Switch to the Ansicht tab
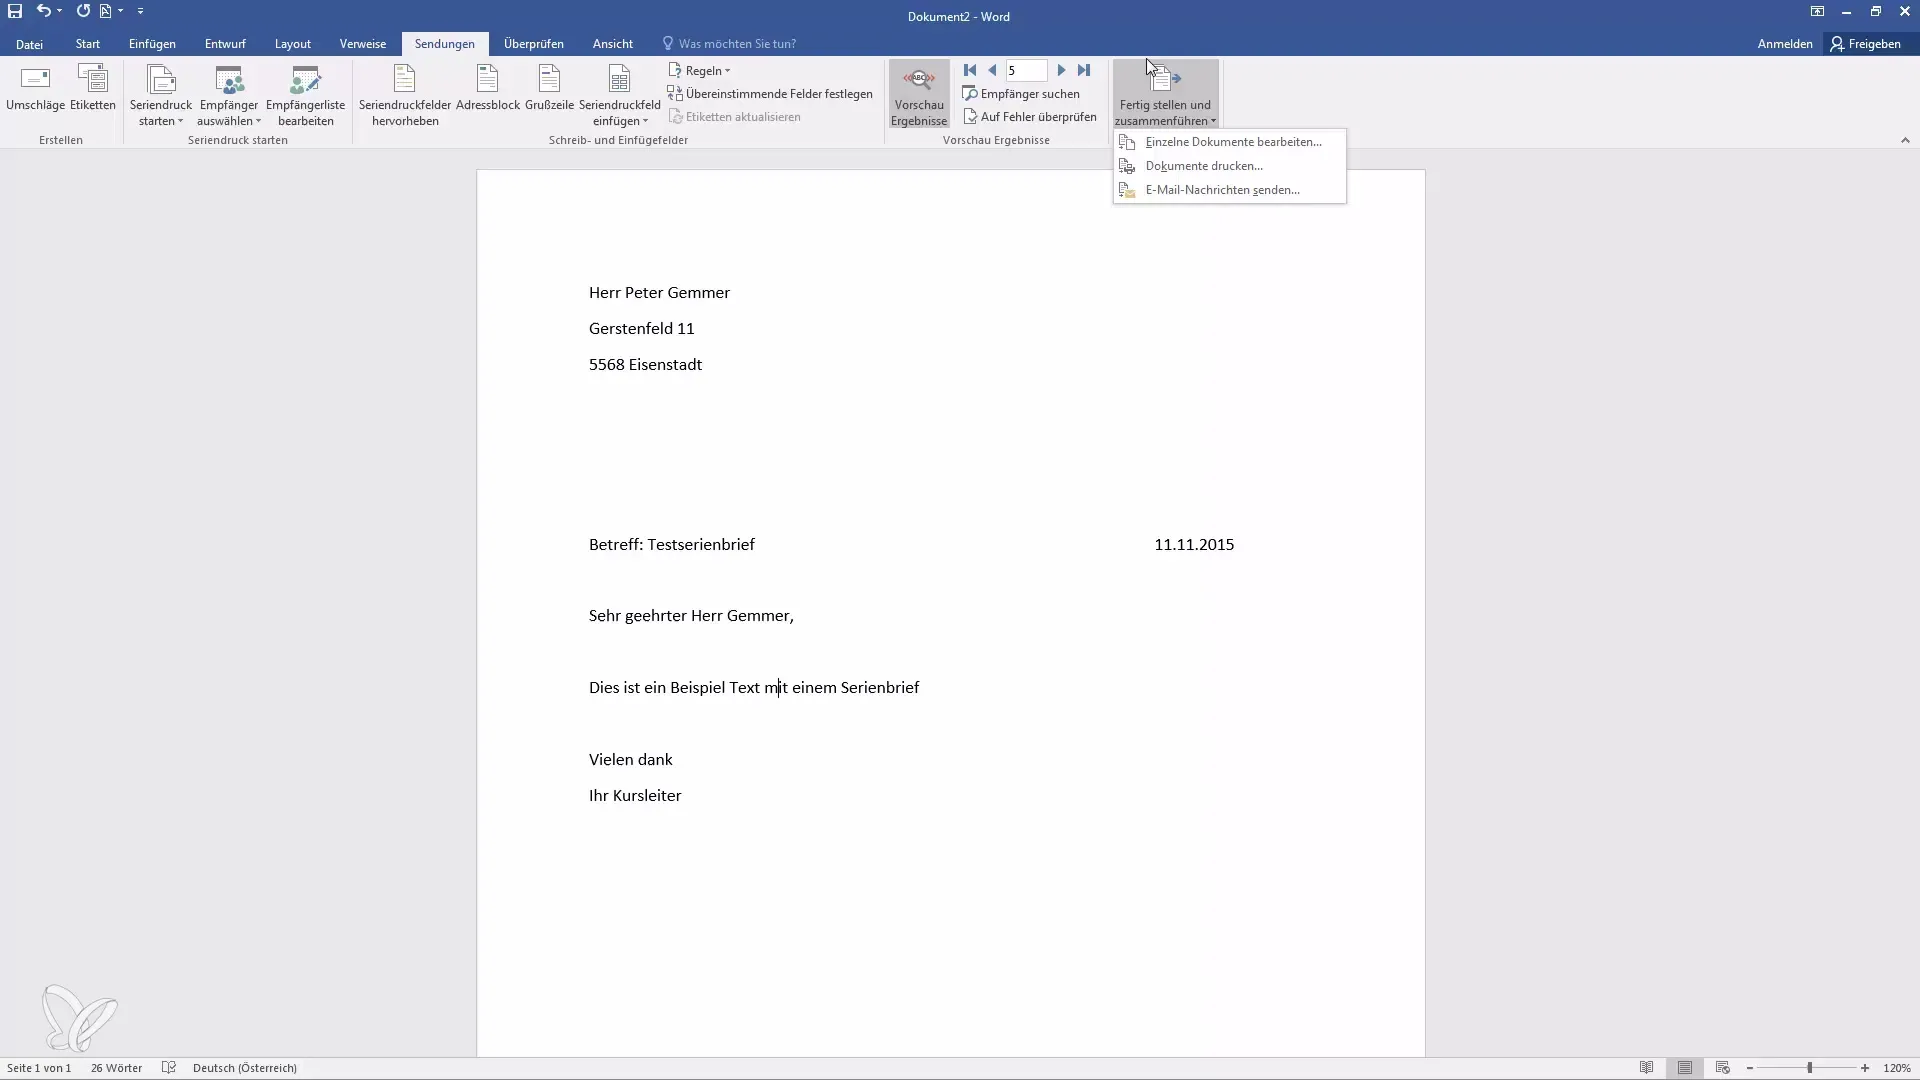The width and height of the screenshot is (1920, 1080). (613, 44)
